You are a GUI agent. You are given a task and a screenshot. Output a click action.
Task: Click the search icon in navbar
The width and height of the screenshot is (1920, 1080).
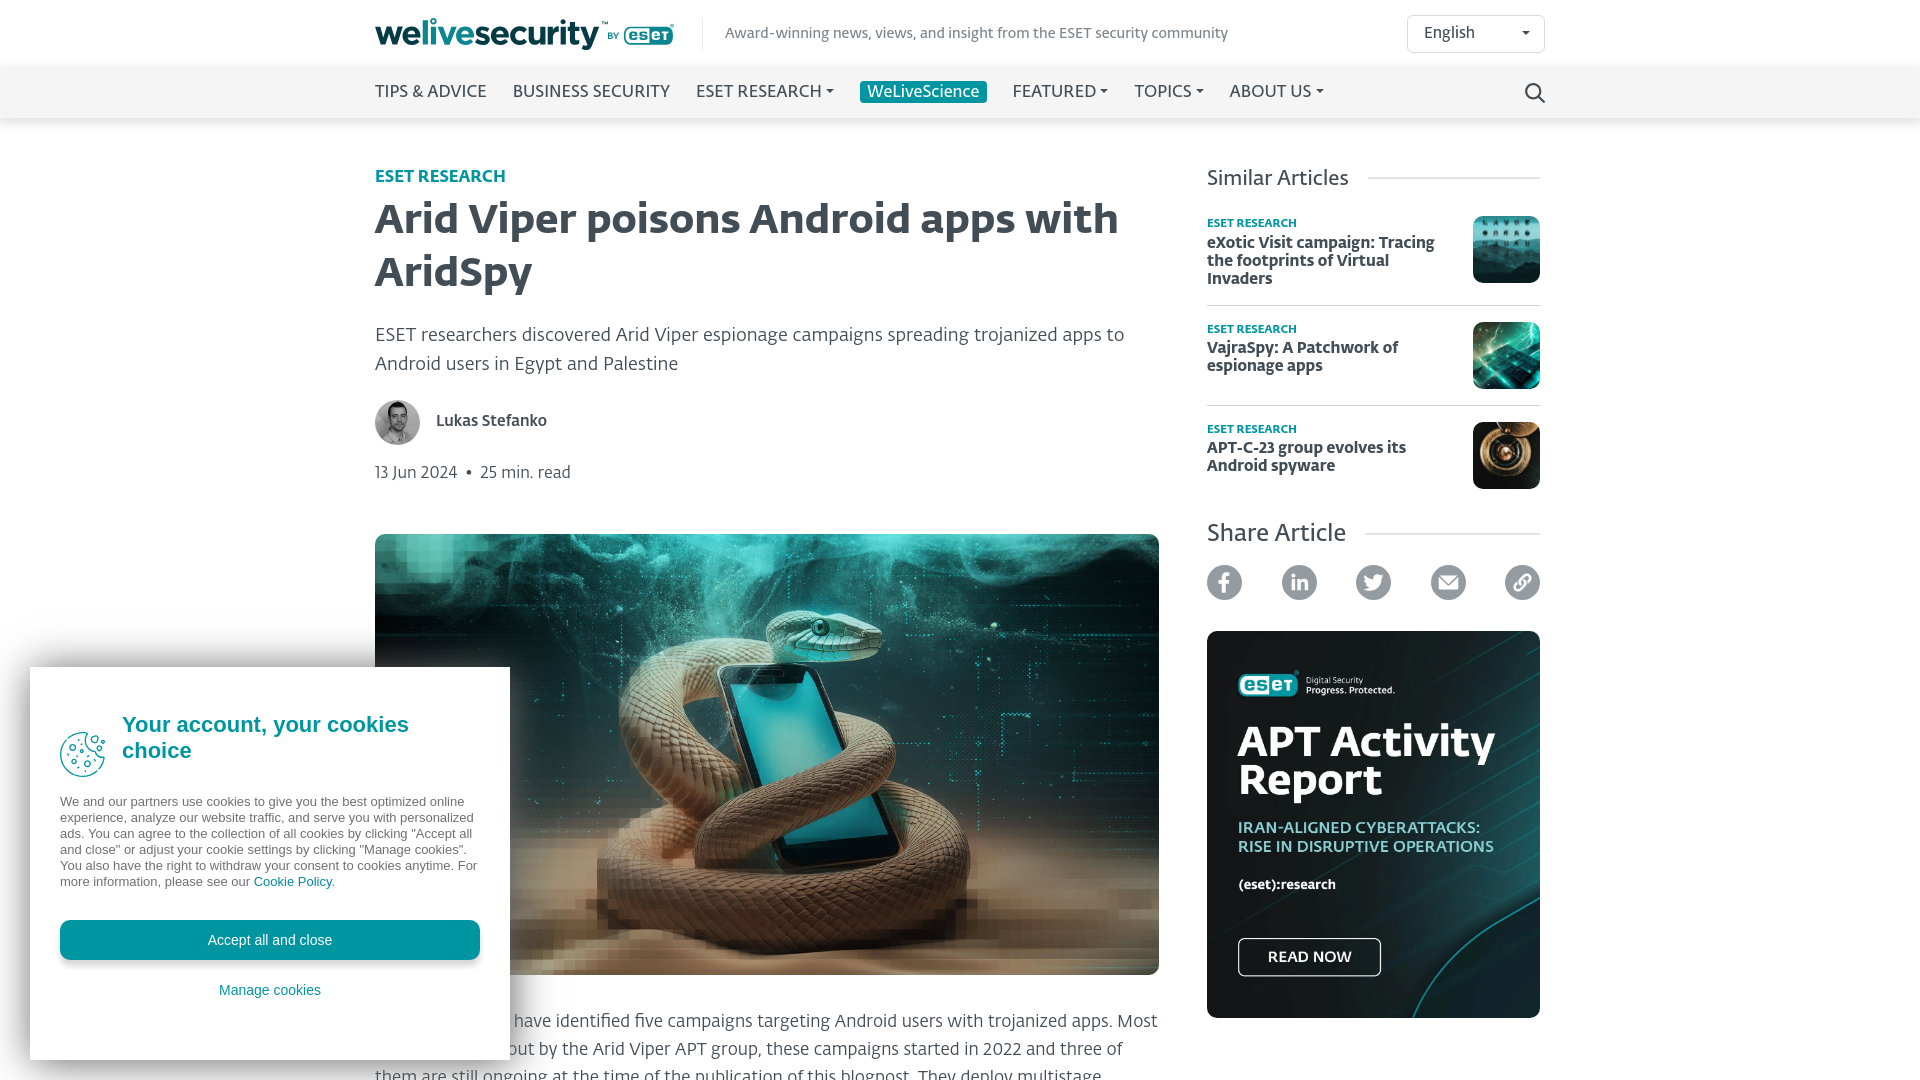[1534, 92]
